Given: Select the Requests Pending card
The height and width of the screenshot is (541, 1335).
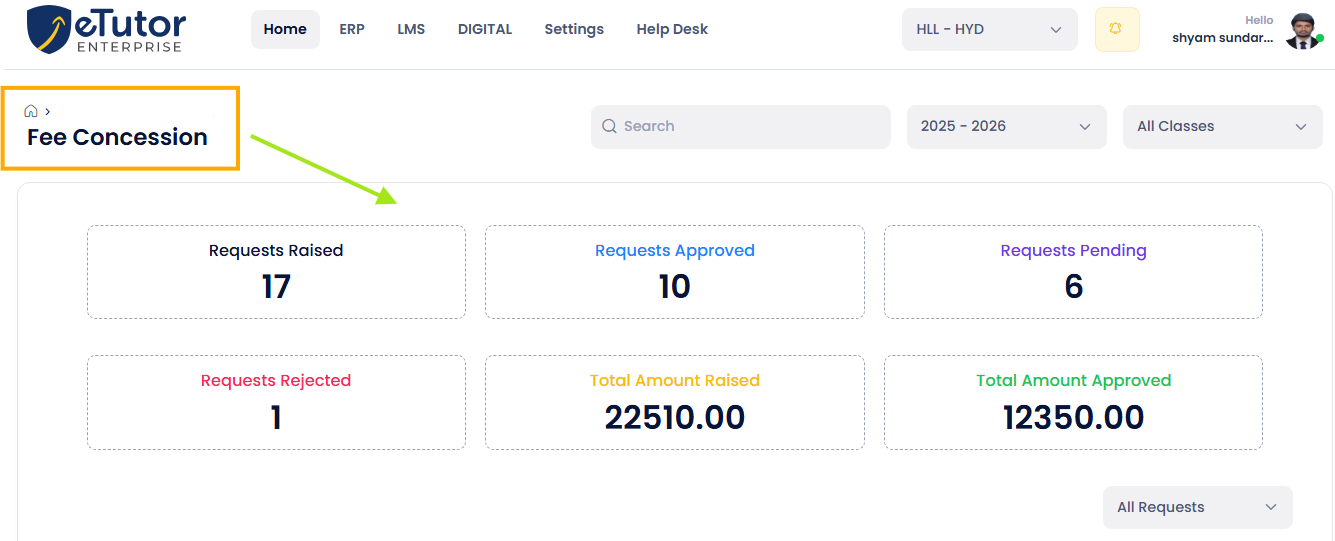Looking at the screenshot, I should tap(1073, 272).
